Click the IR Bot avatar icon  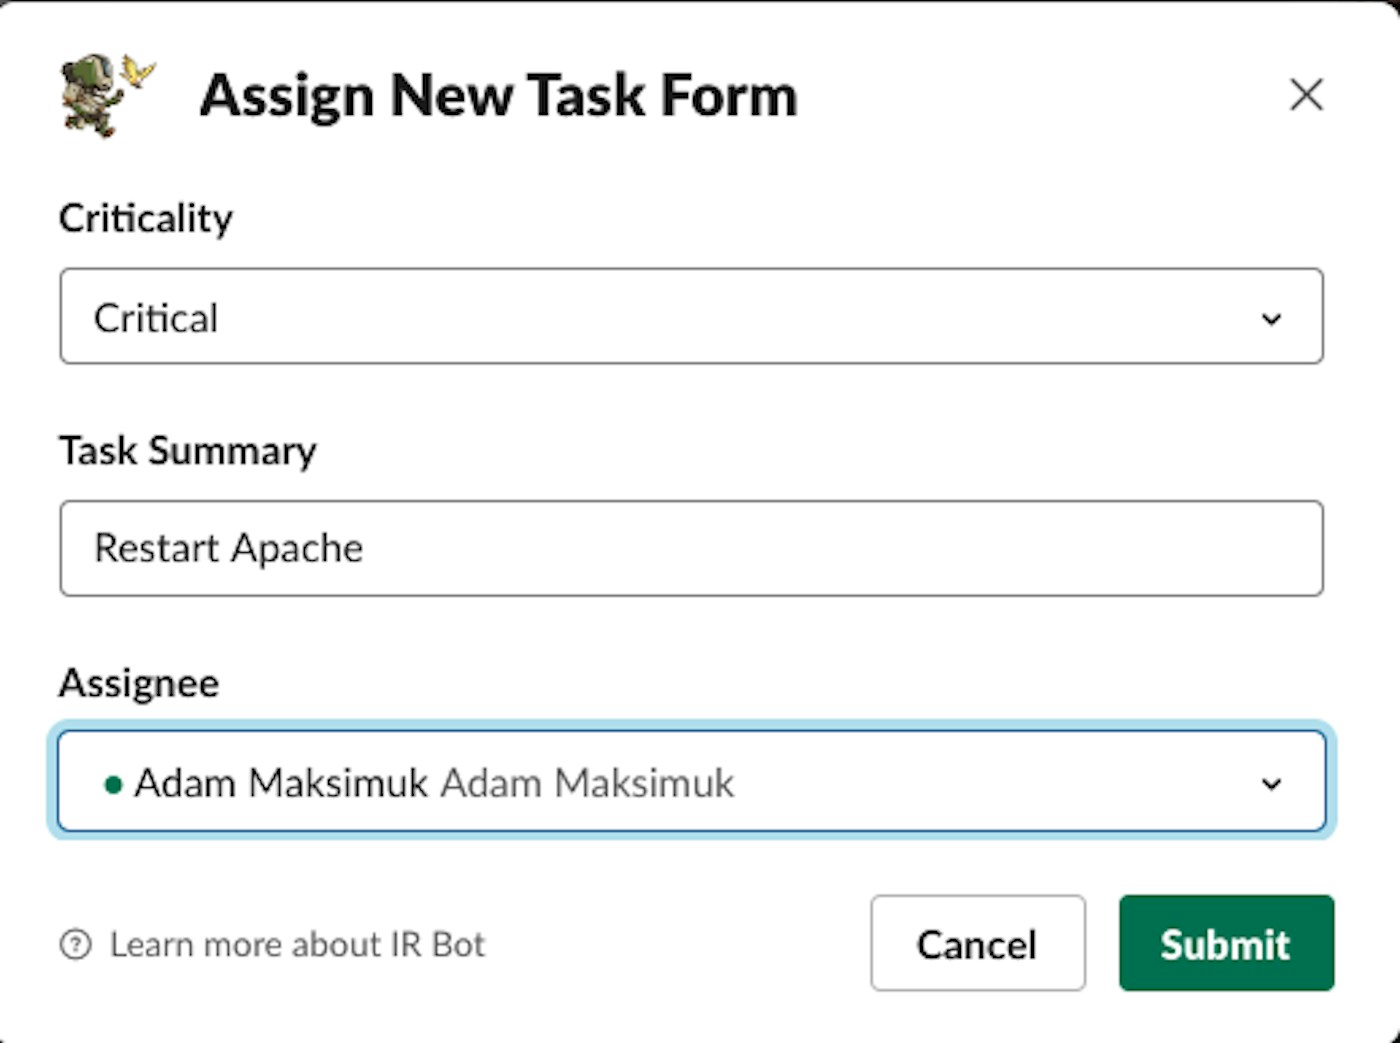tap(106, 95)
